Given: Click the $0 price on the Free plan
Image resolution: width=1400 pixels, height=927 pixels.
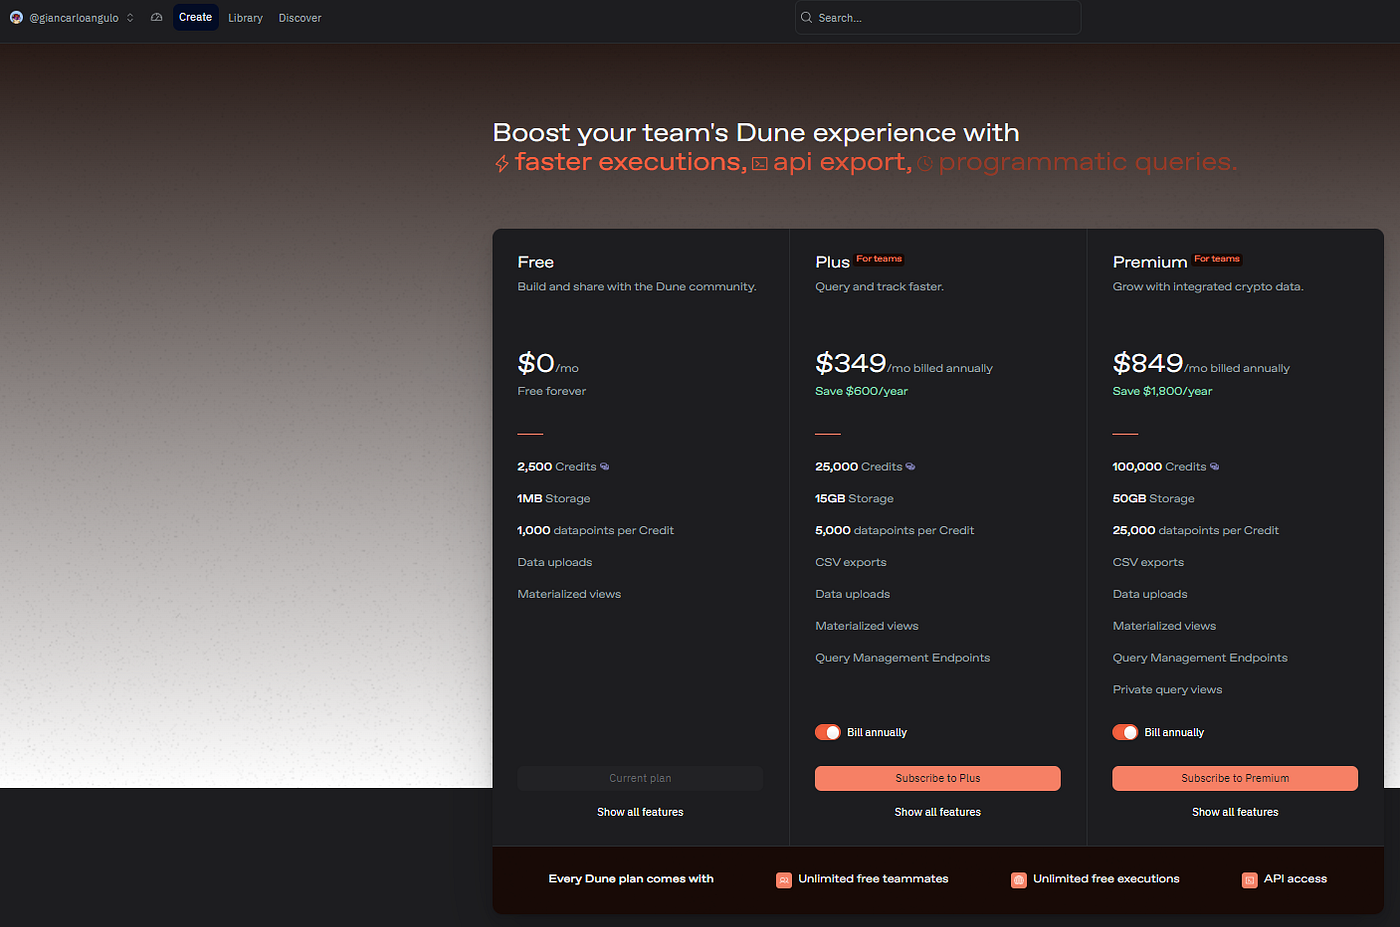Looking at the screenshot, I should click(536, 363).
